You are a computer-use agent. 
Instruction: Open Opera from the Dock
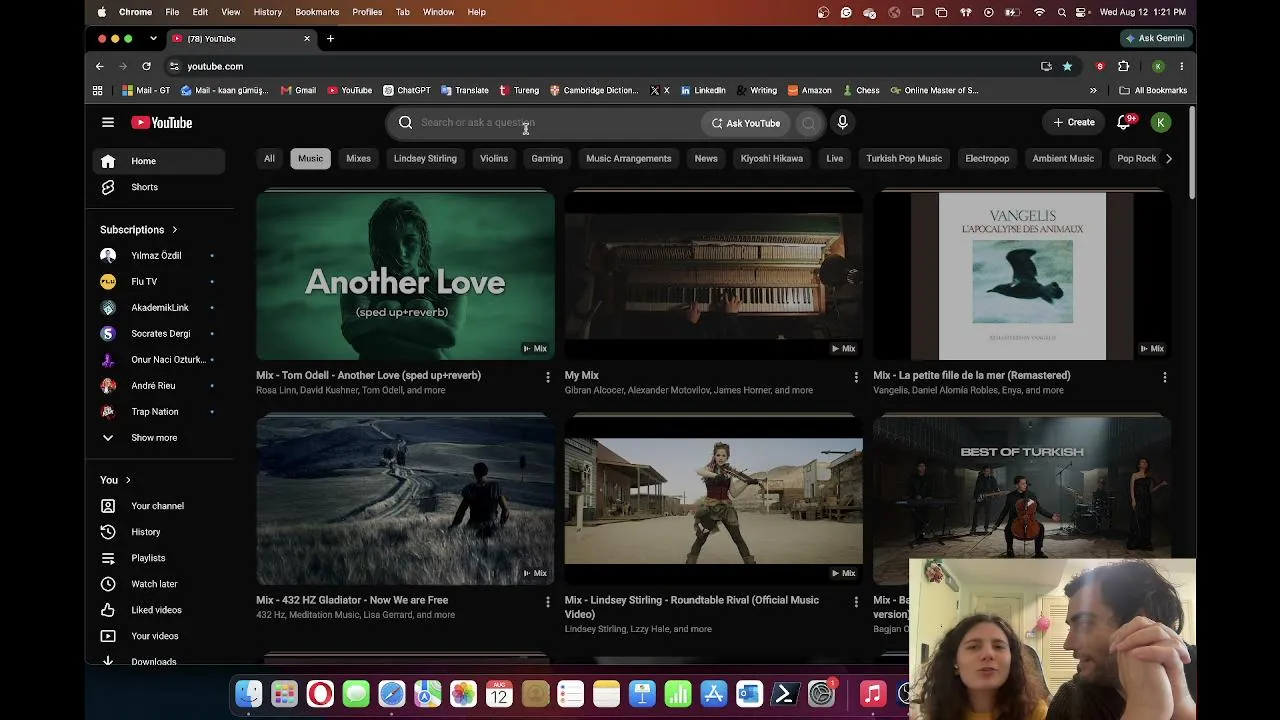[320, 693]
